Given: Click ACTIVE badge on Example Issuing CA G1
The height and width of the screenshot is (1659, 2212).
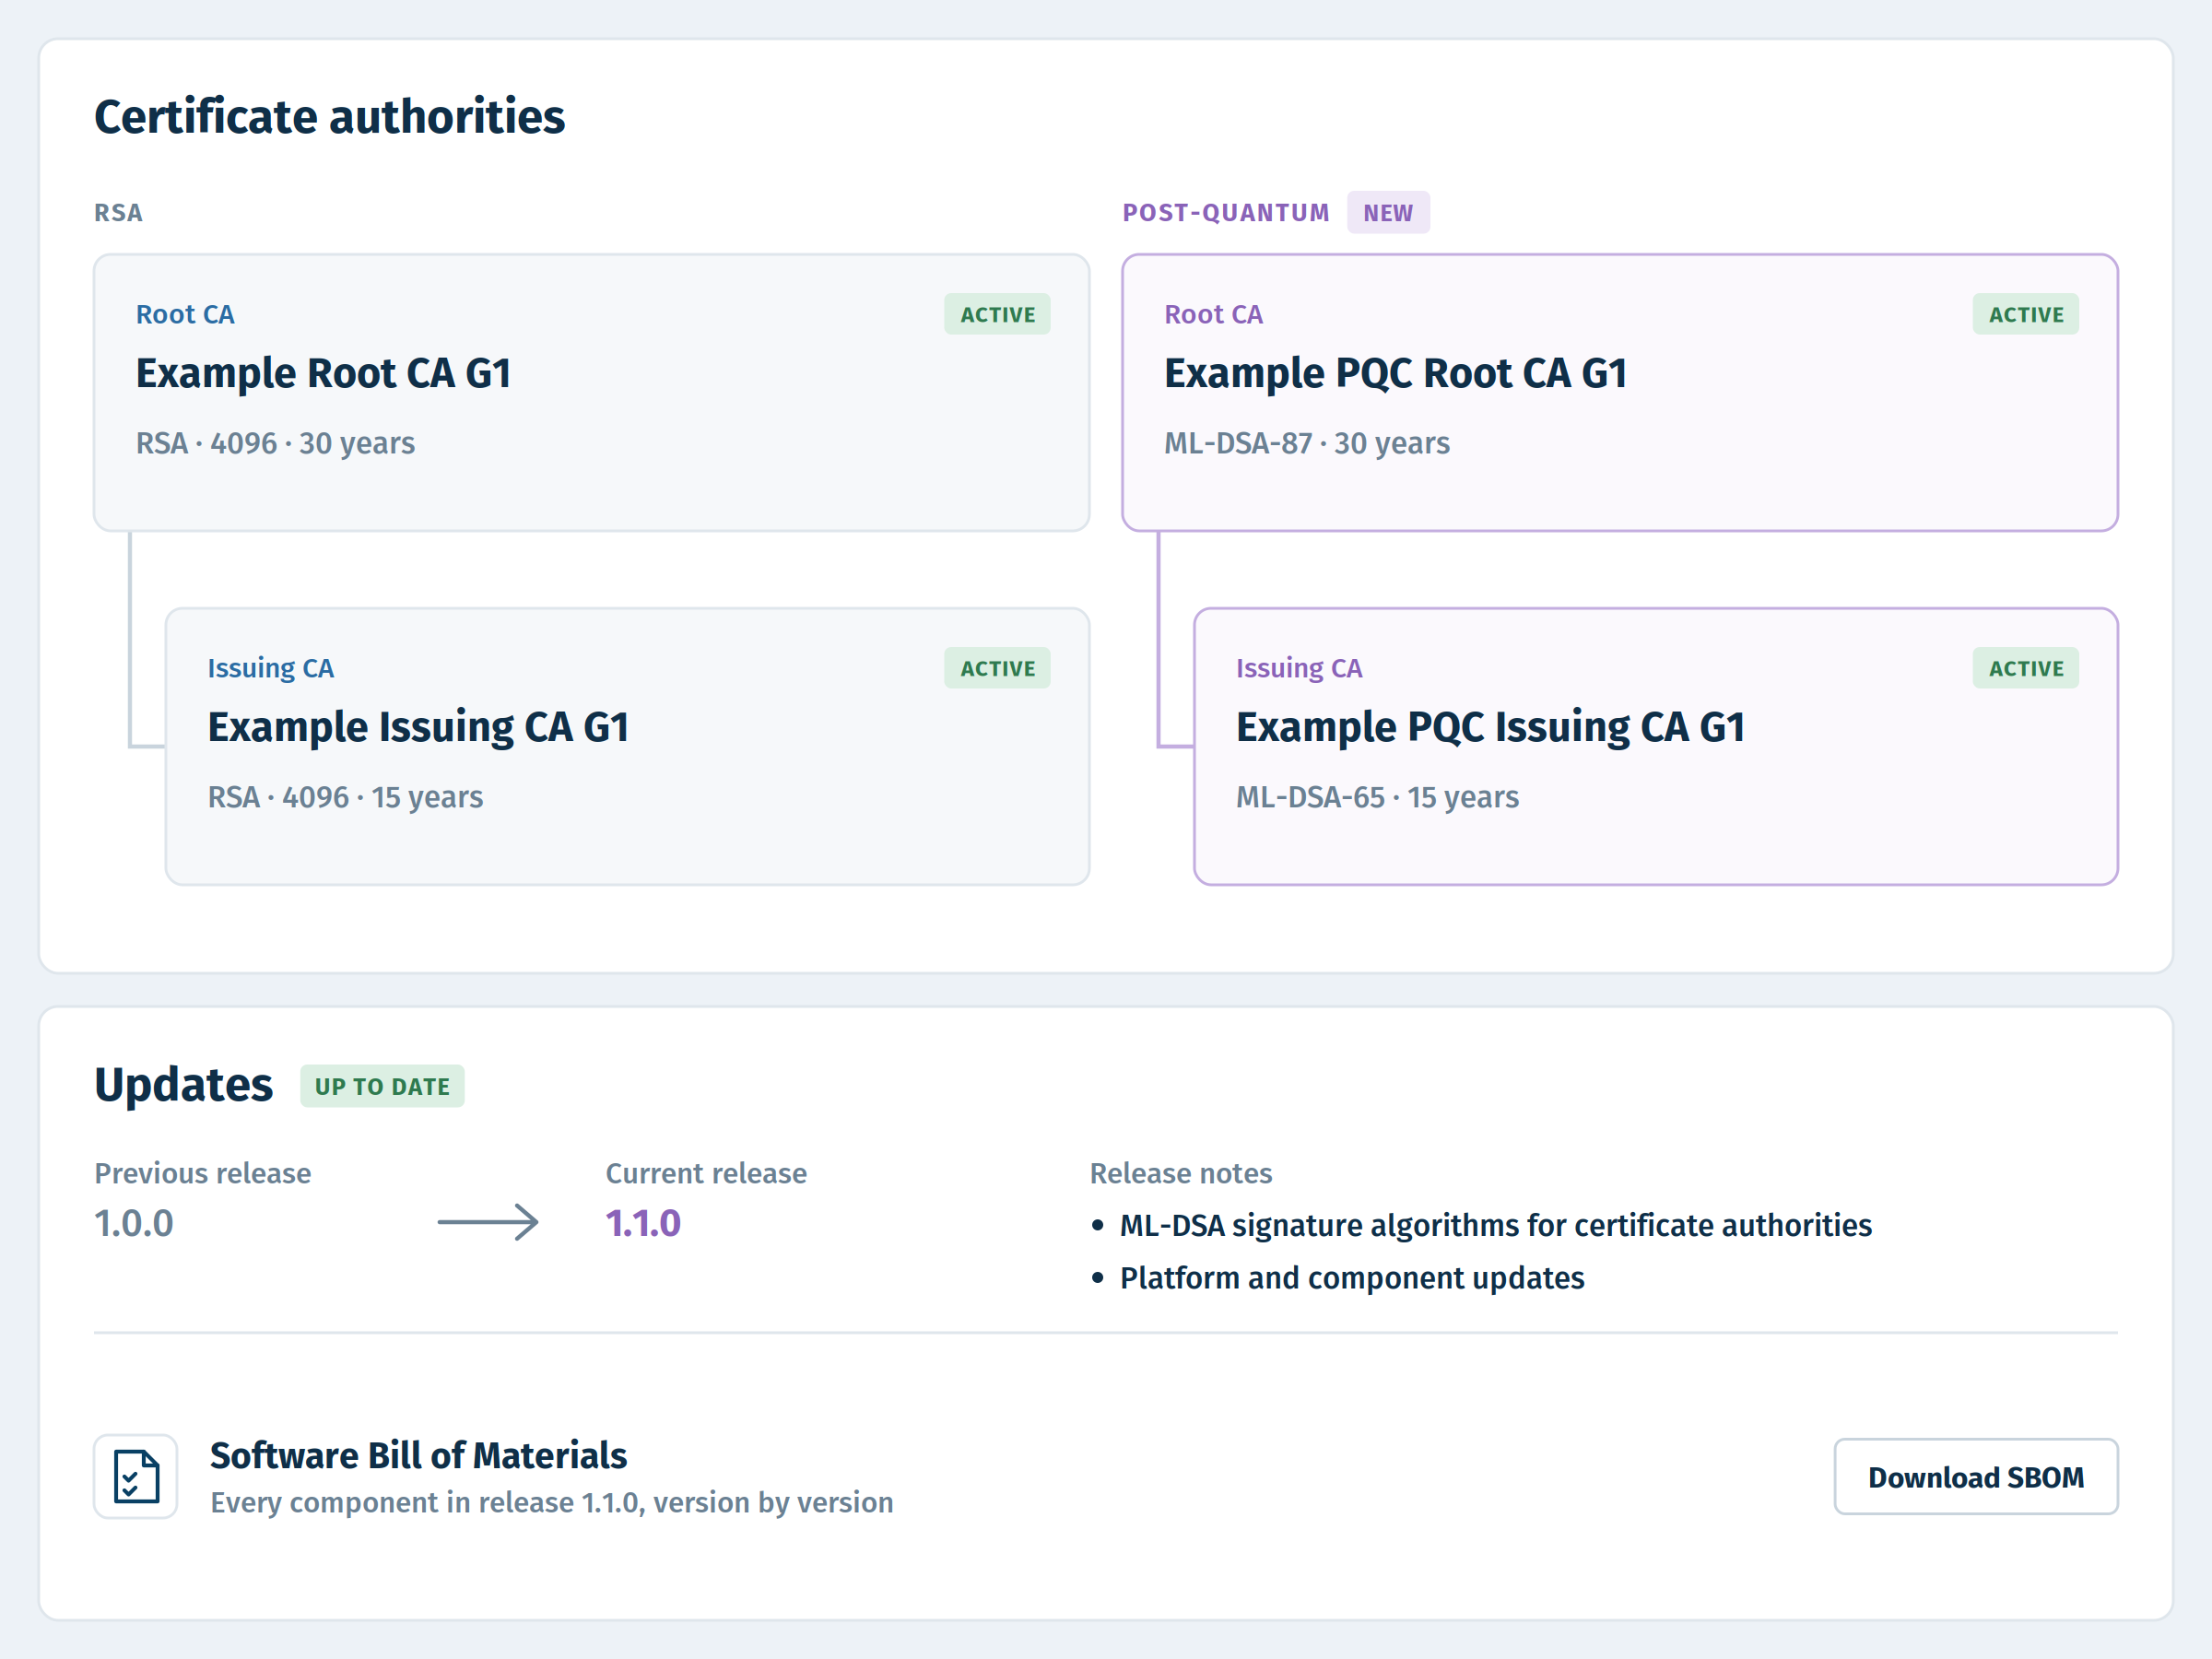Looking at the screenshot, I should tap(997, 668).
